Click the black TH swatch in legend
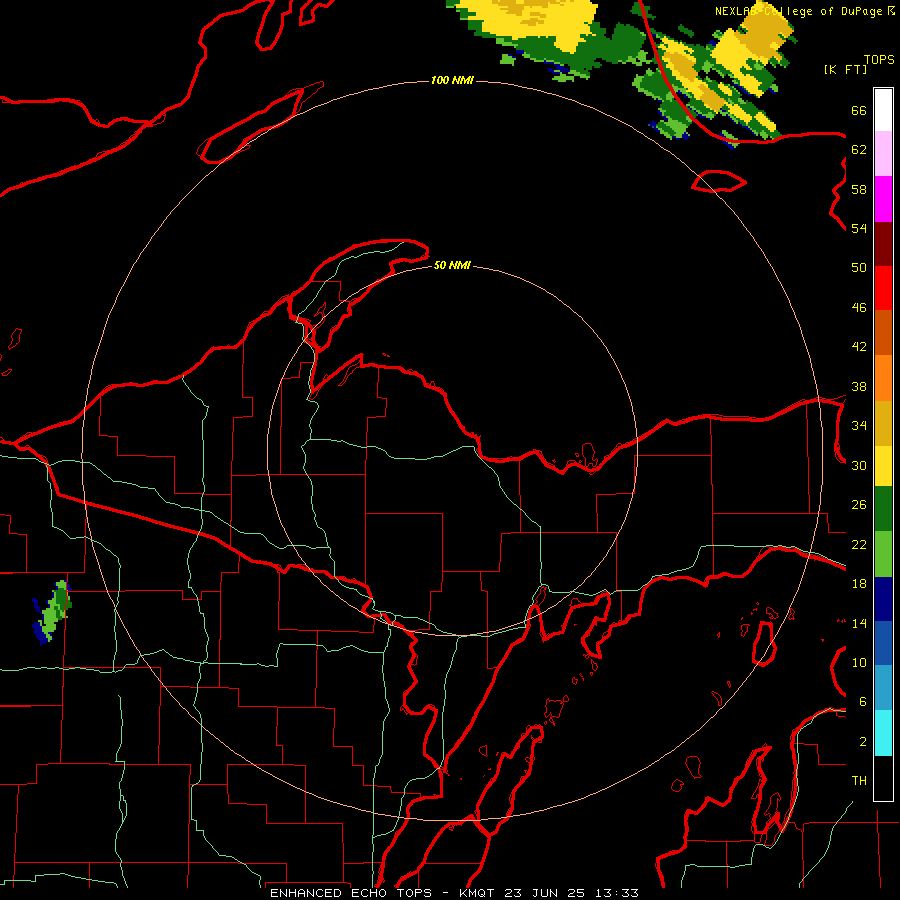The image size is (900, 900). tap(883, 778)
